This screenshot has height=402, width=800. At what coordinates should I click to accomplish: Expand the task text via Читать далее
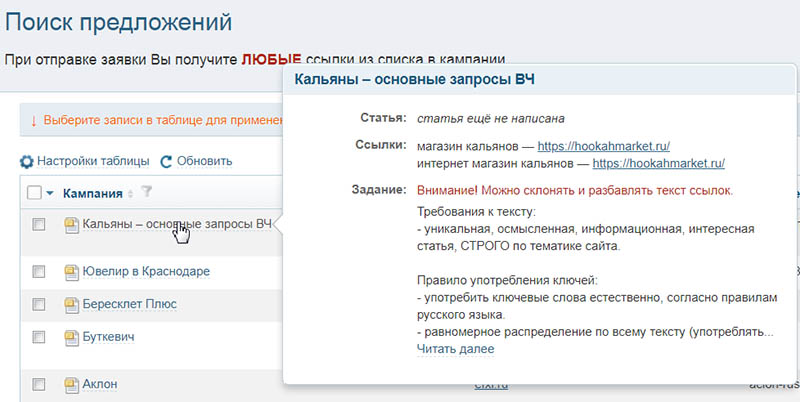click(x=455, y=349)
